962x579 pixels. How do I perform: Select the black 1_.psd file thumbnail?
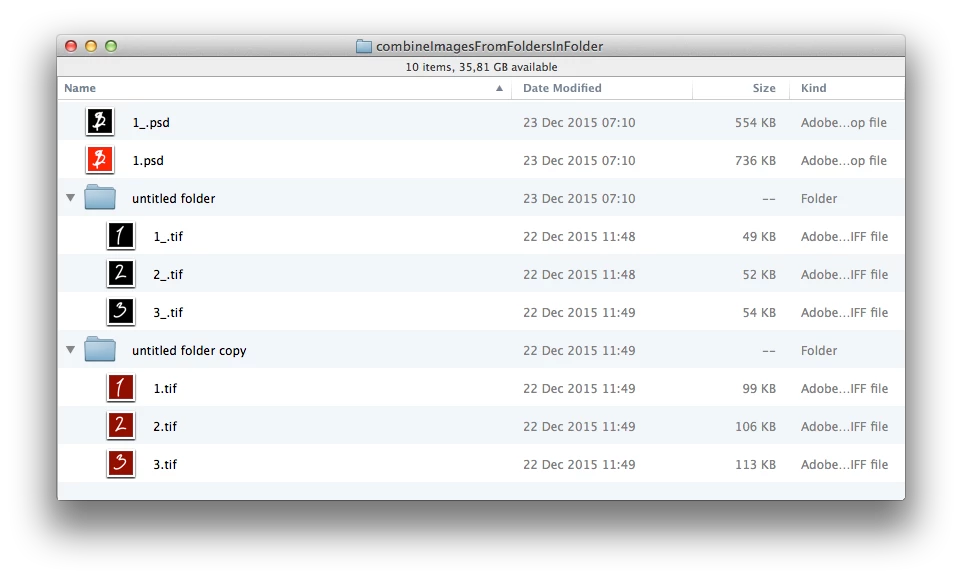click(x=99, y=121)
